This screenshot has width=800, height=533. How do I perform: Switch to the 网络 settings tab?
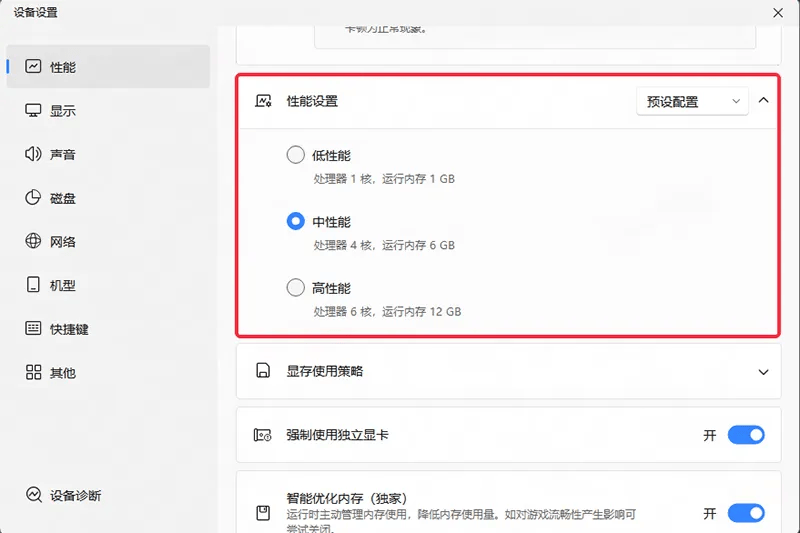point(62,242)
